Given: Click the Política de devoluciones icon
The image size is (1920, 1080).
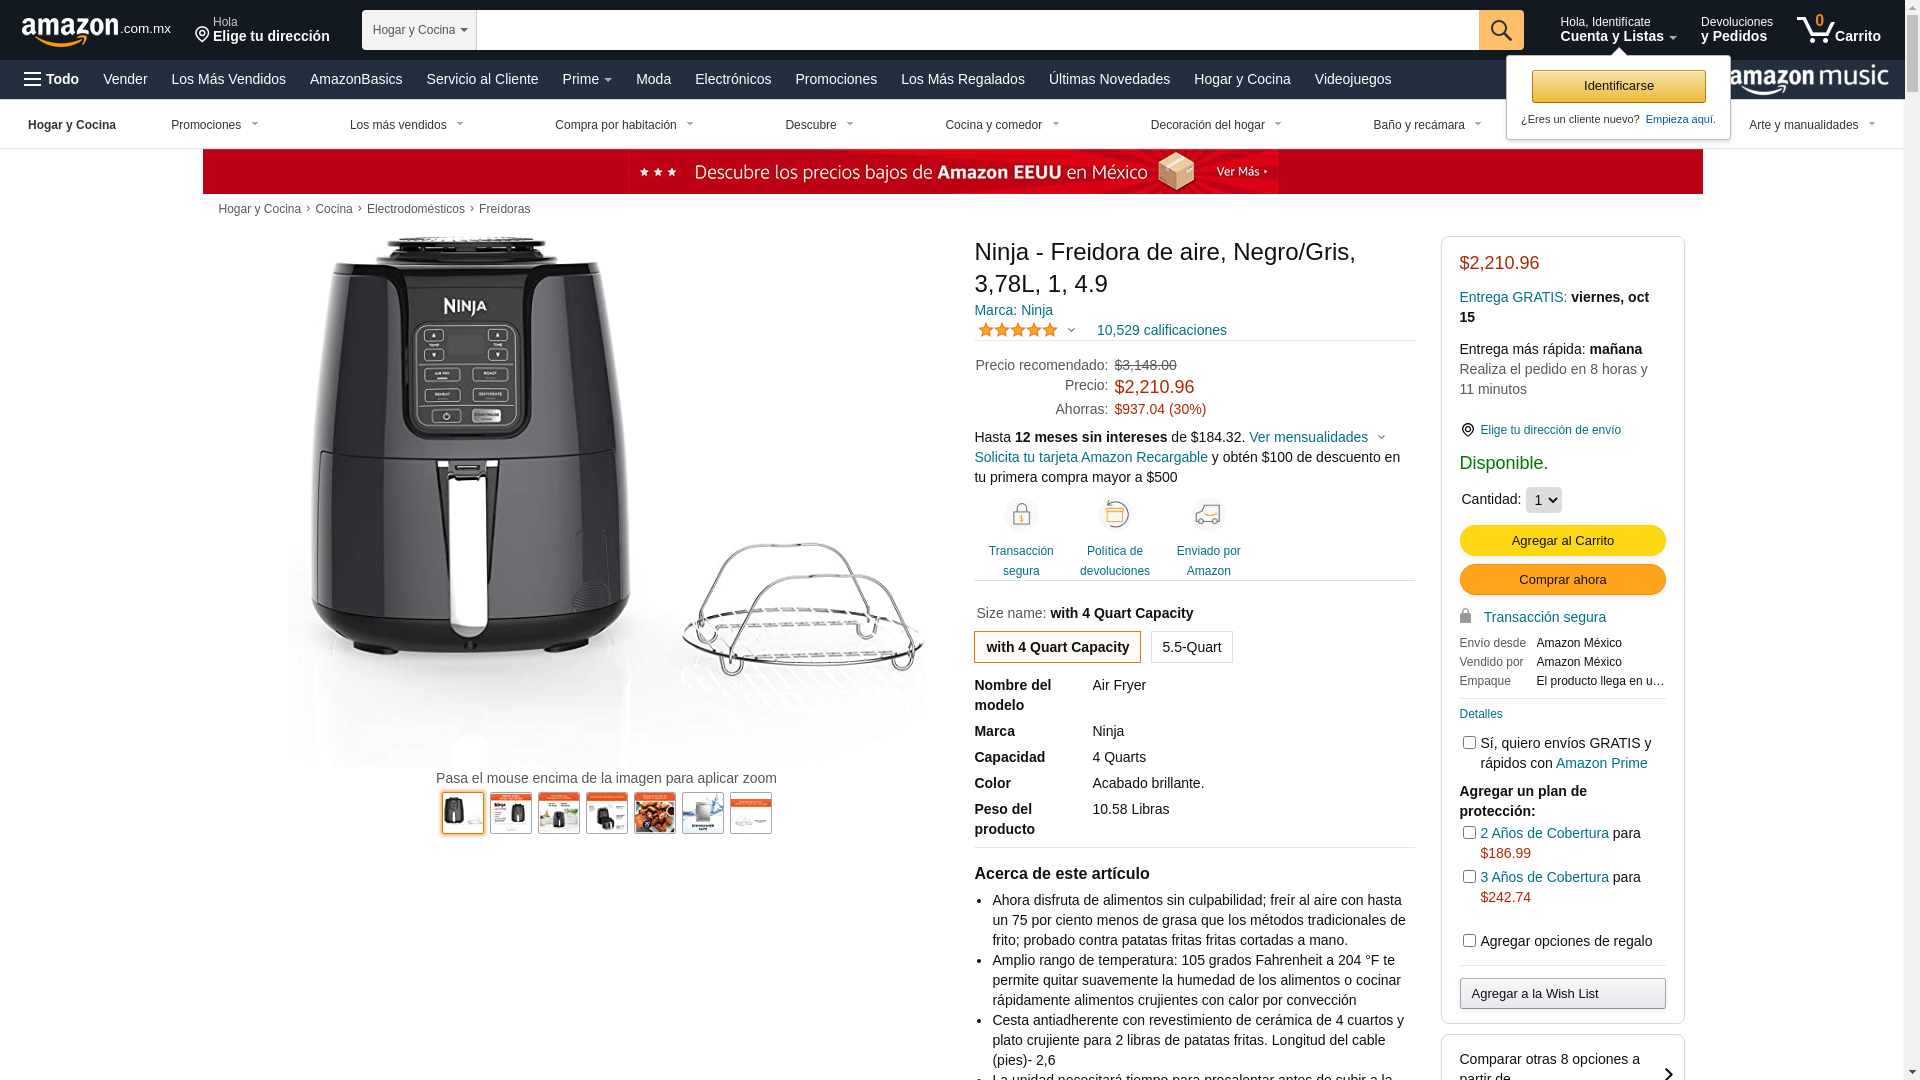Looking at the screenshot, I should (1115, 514).
